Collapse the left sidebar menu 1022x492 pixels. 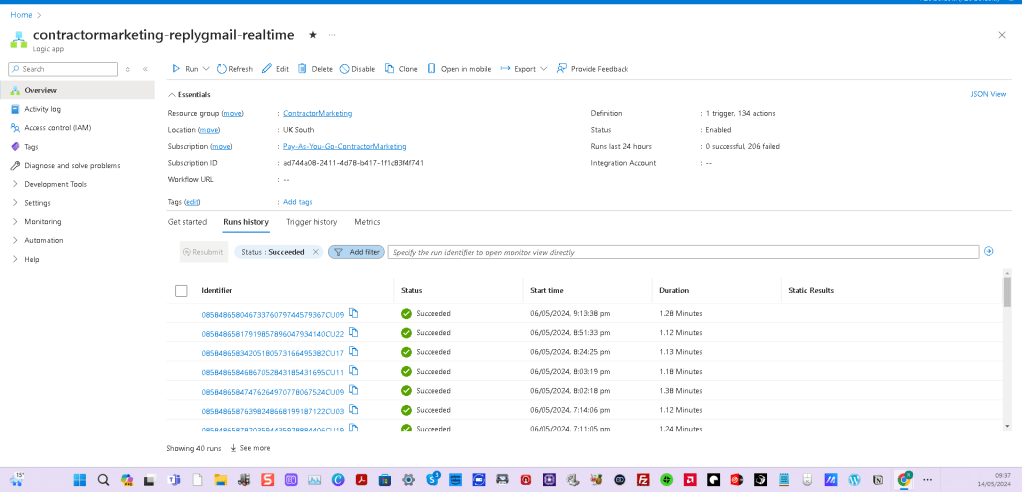pyautogui.click(x=145, y=68)
